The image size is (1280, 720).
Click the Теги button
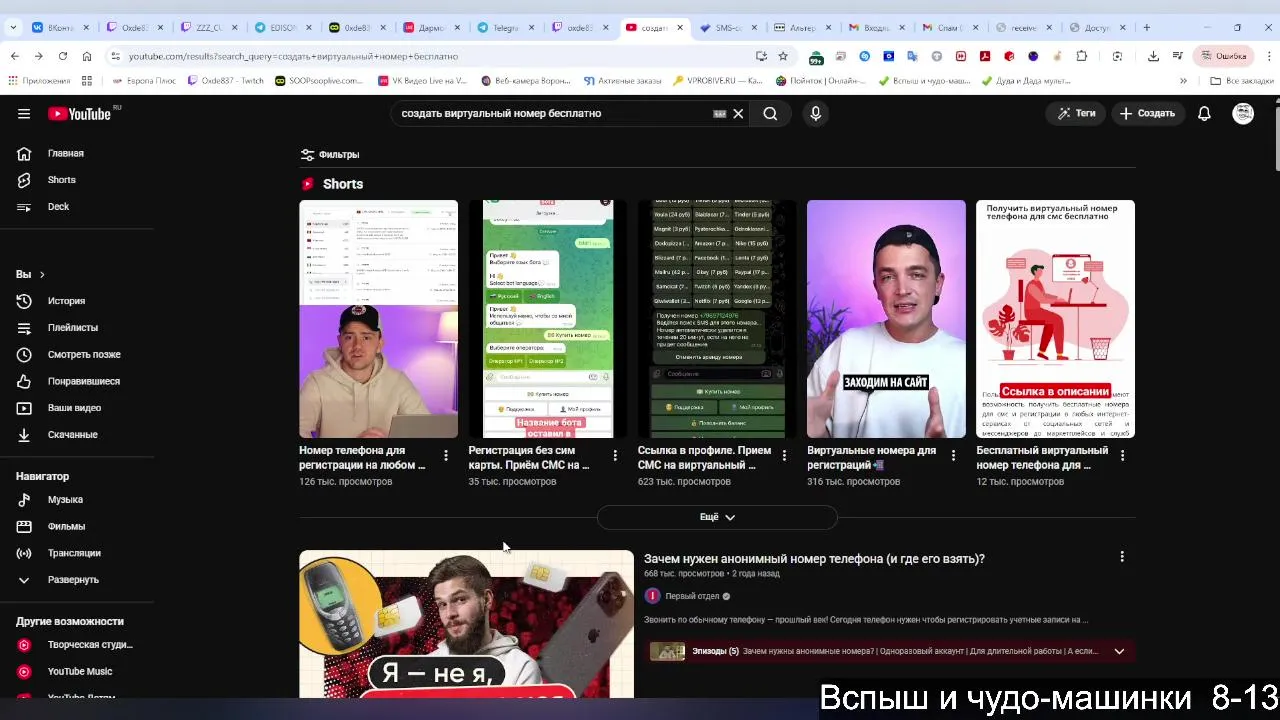click(x=1076, y=114)
